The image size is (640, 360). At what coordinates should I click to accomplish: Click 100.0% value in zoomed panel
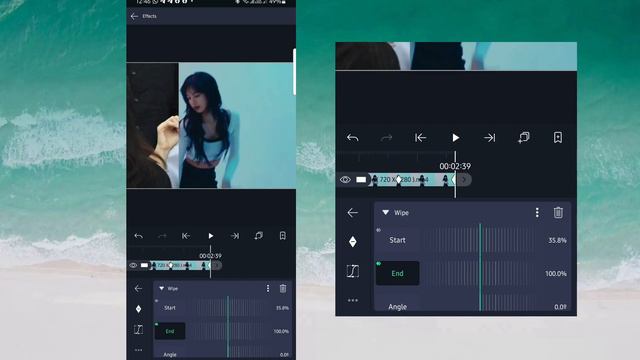(x=556, y=273)
